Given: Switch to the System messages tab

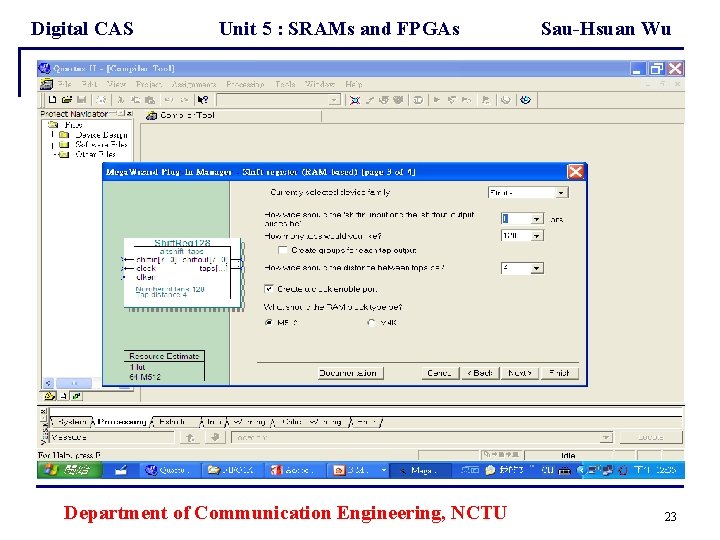Looking at the screenshot, I should 72,422.
